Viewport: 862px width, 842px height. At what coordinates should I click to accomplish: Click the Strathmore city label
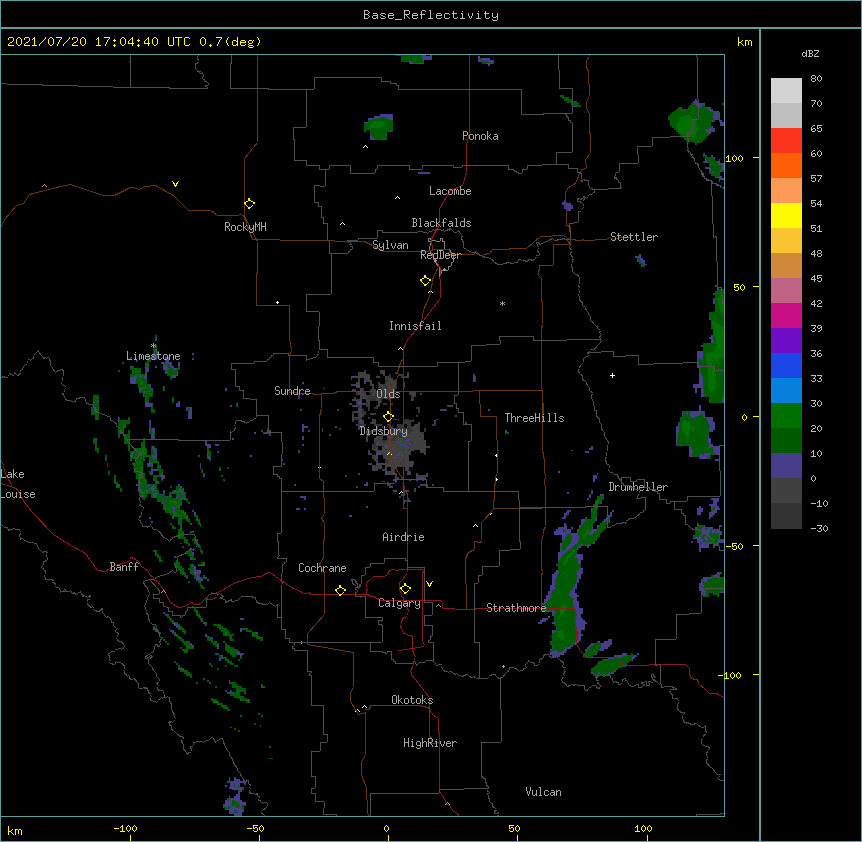click(x=516, y=608)
